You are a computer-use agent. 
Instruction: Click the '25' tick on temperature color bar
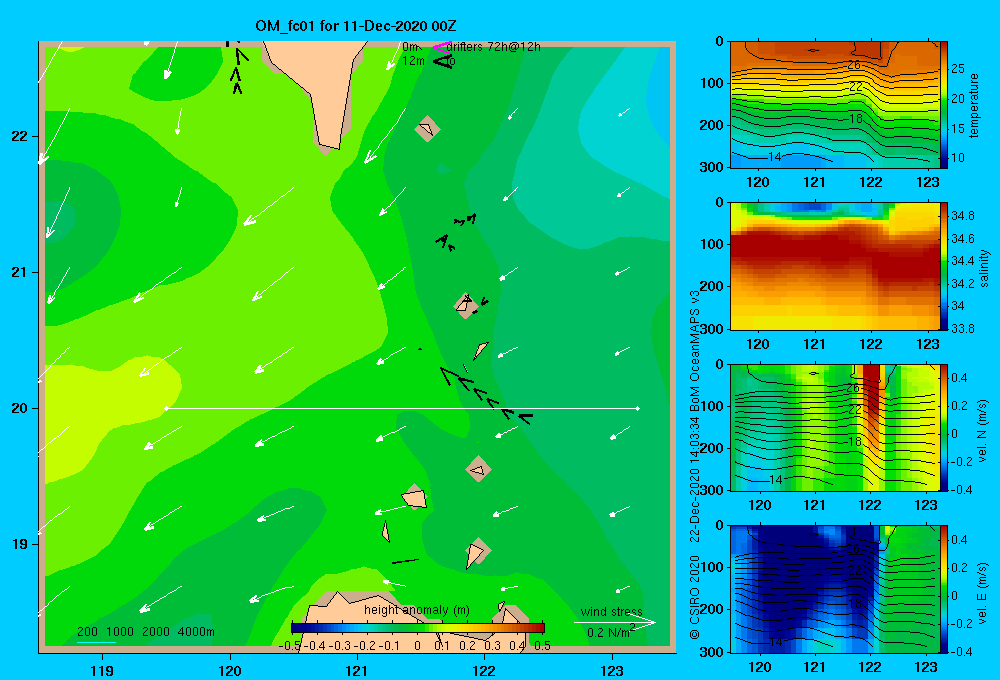[958, 69]
